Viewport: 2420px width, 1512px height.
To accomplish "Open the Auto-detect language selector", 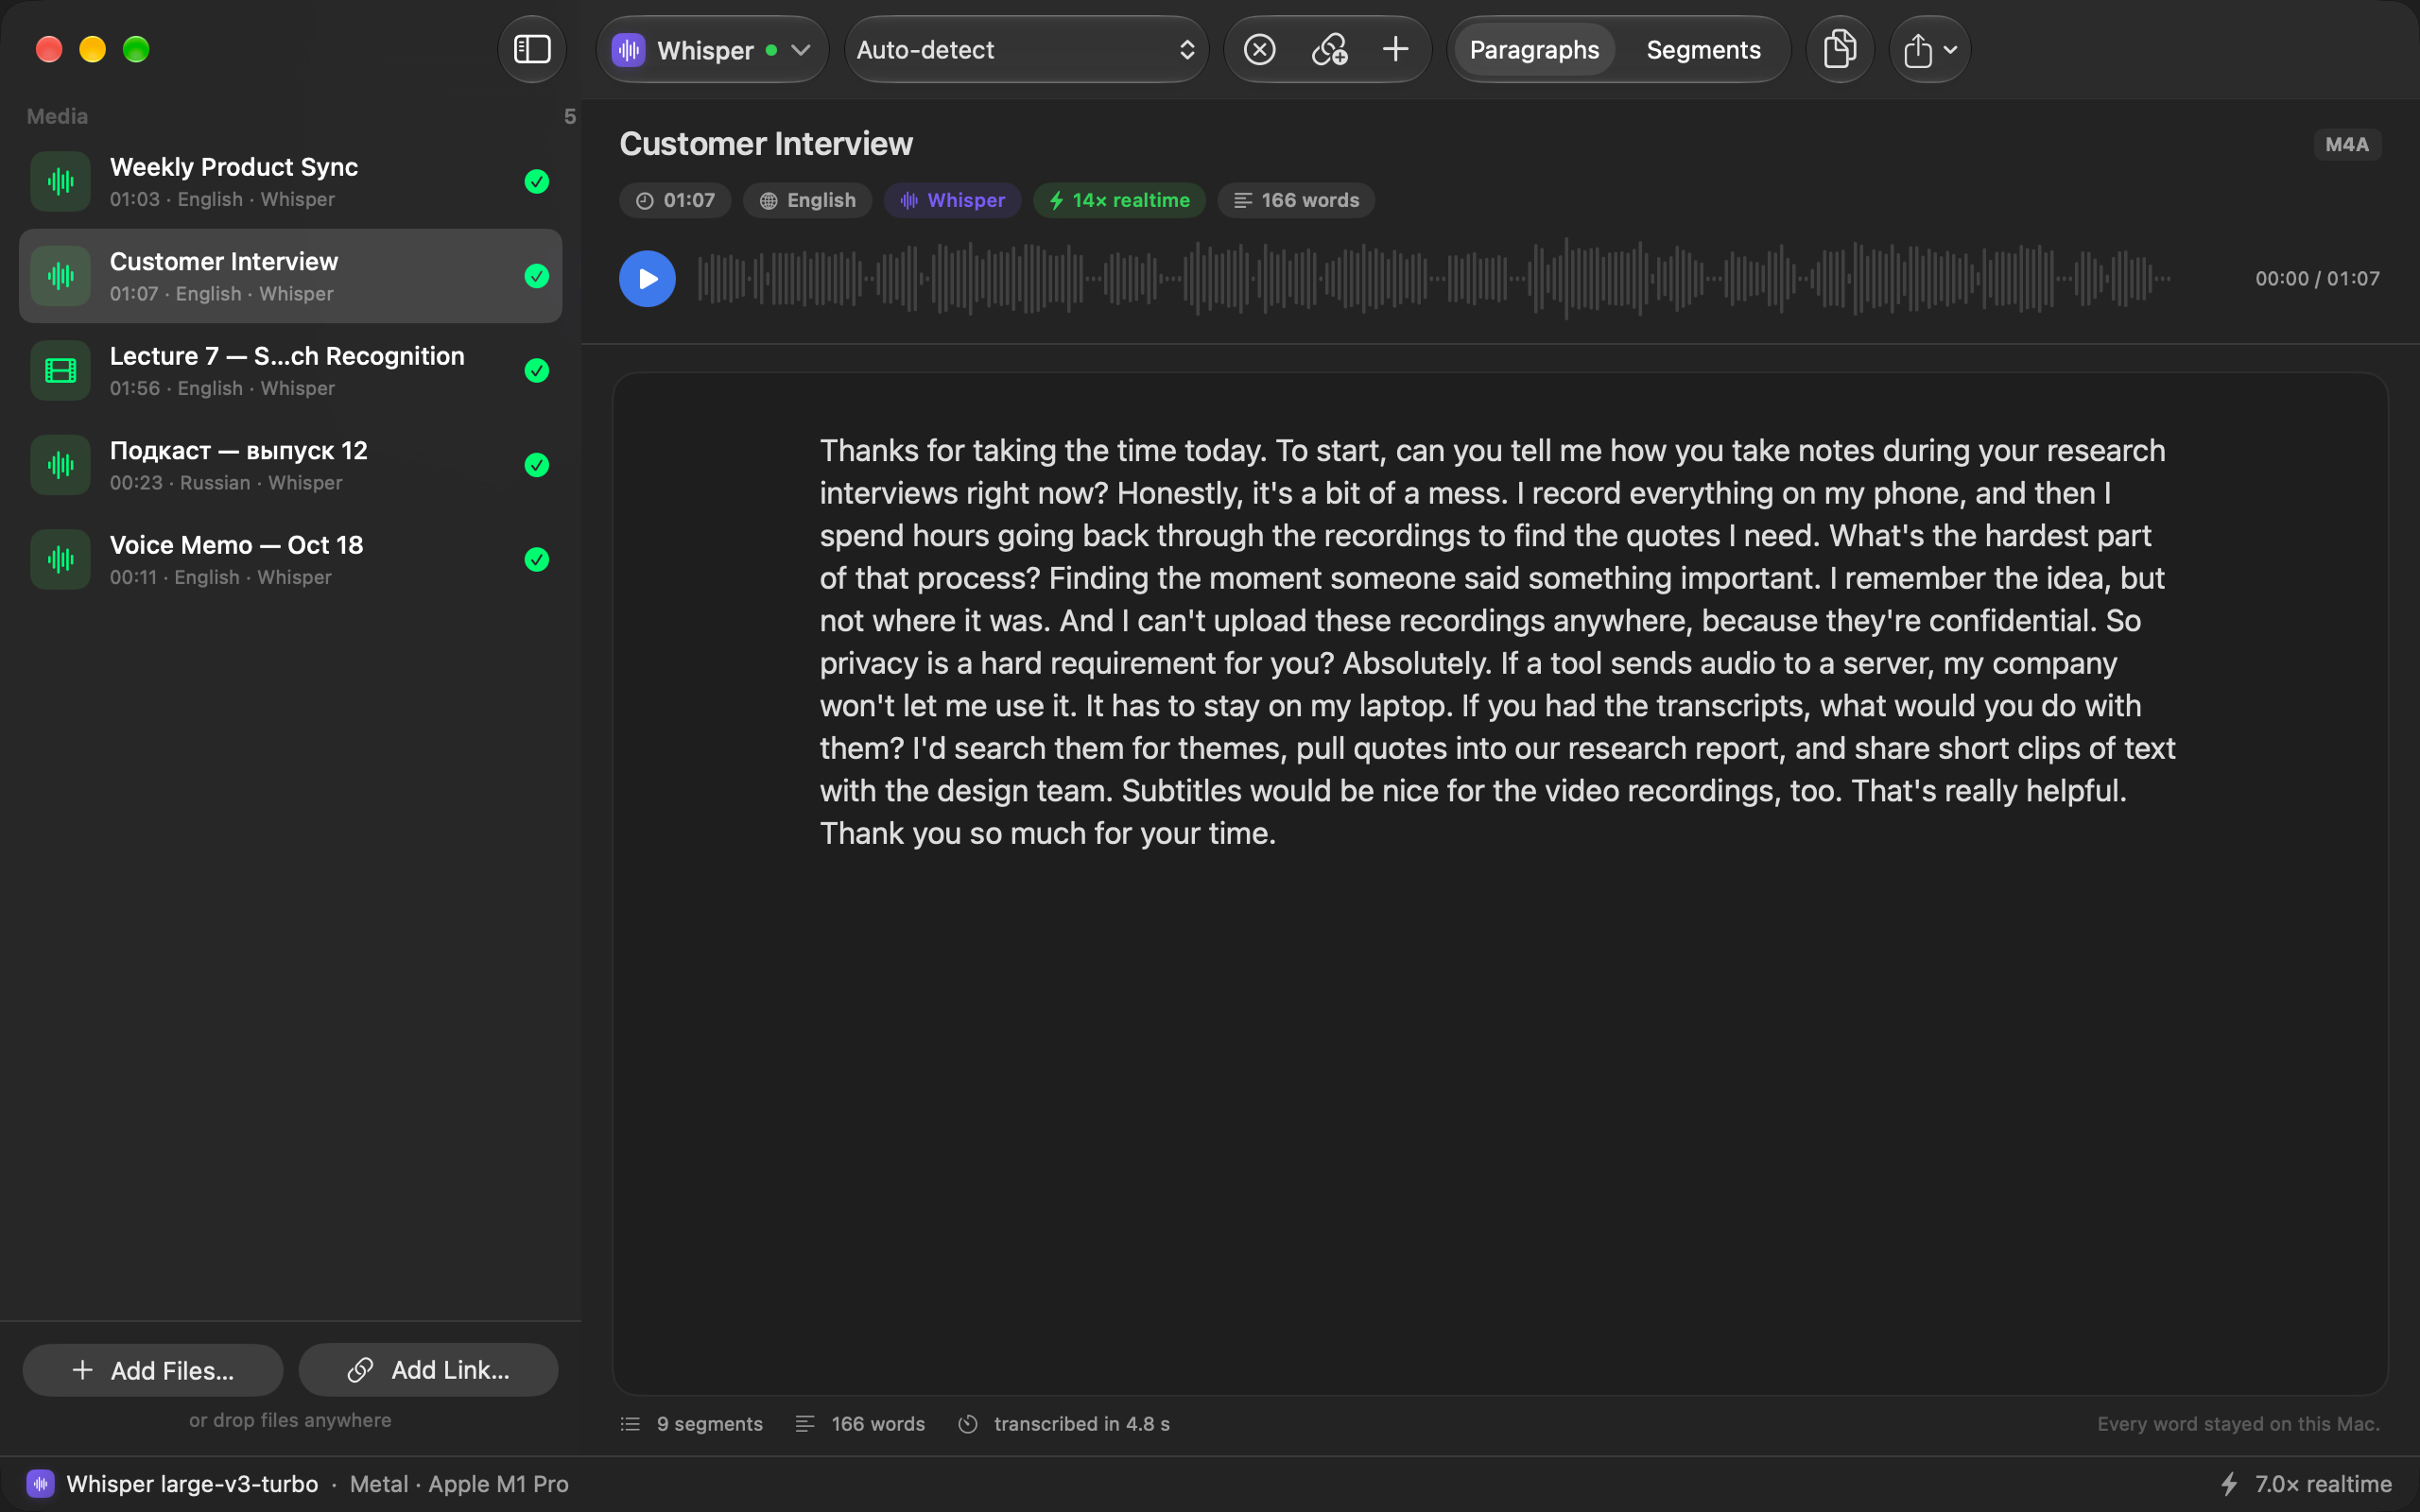I will pyautogui.click(x=1026, y=49).
